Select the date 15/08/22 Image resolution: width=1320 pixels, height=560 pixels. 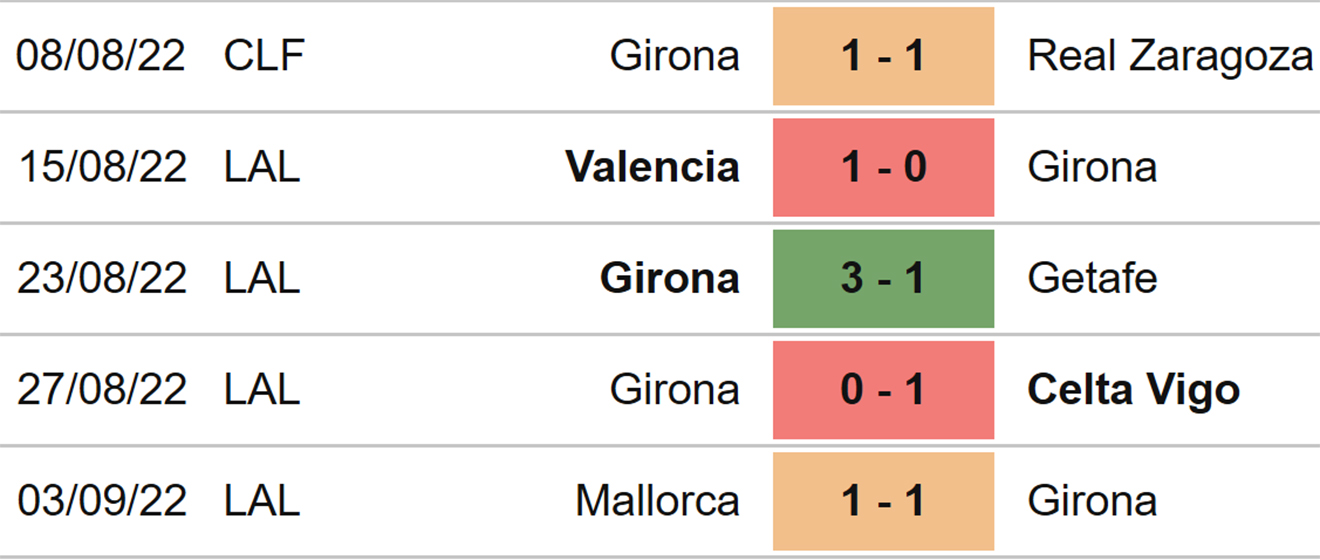101,167
